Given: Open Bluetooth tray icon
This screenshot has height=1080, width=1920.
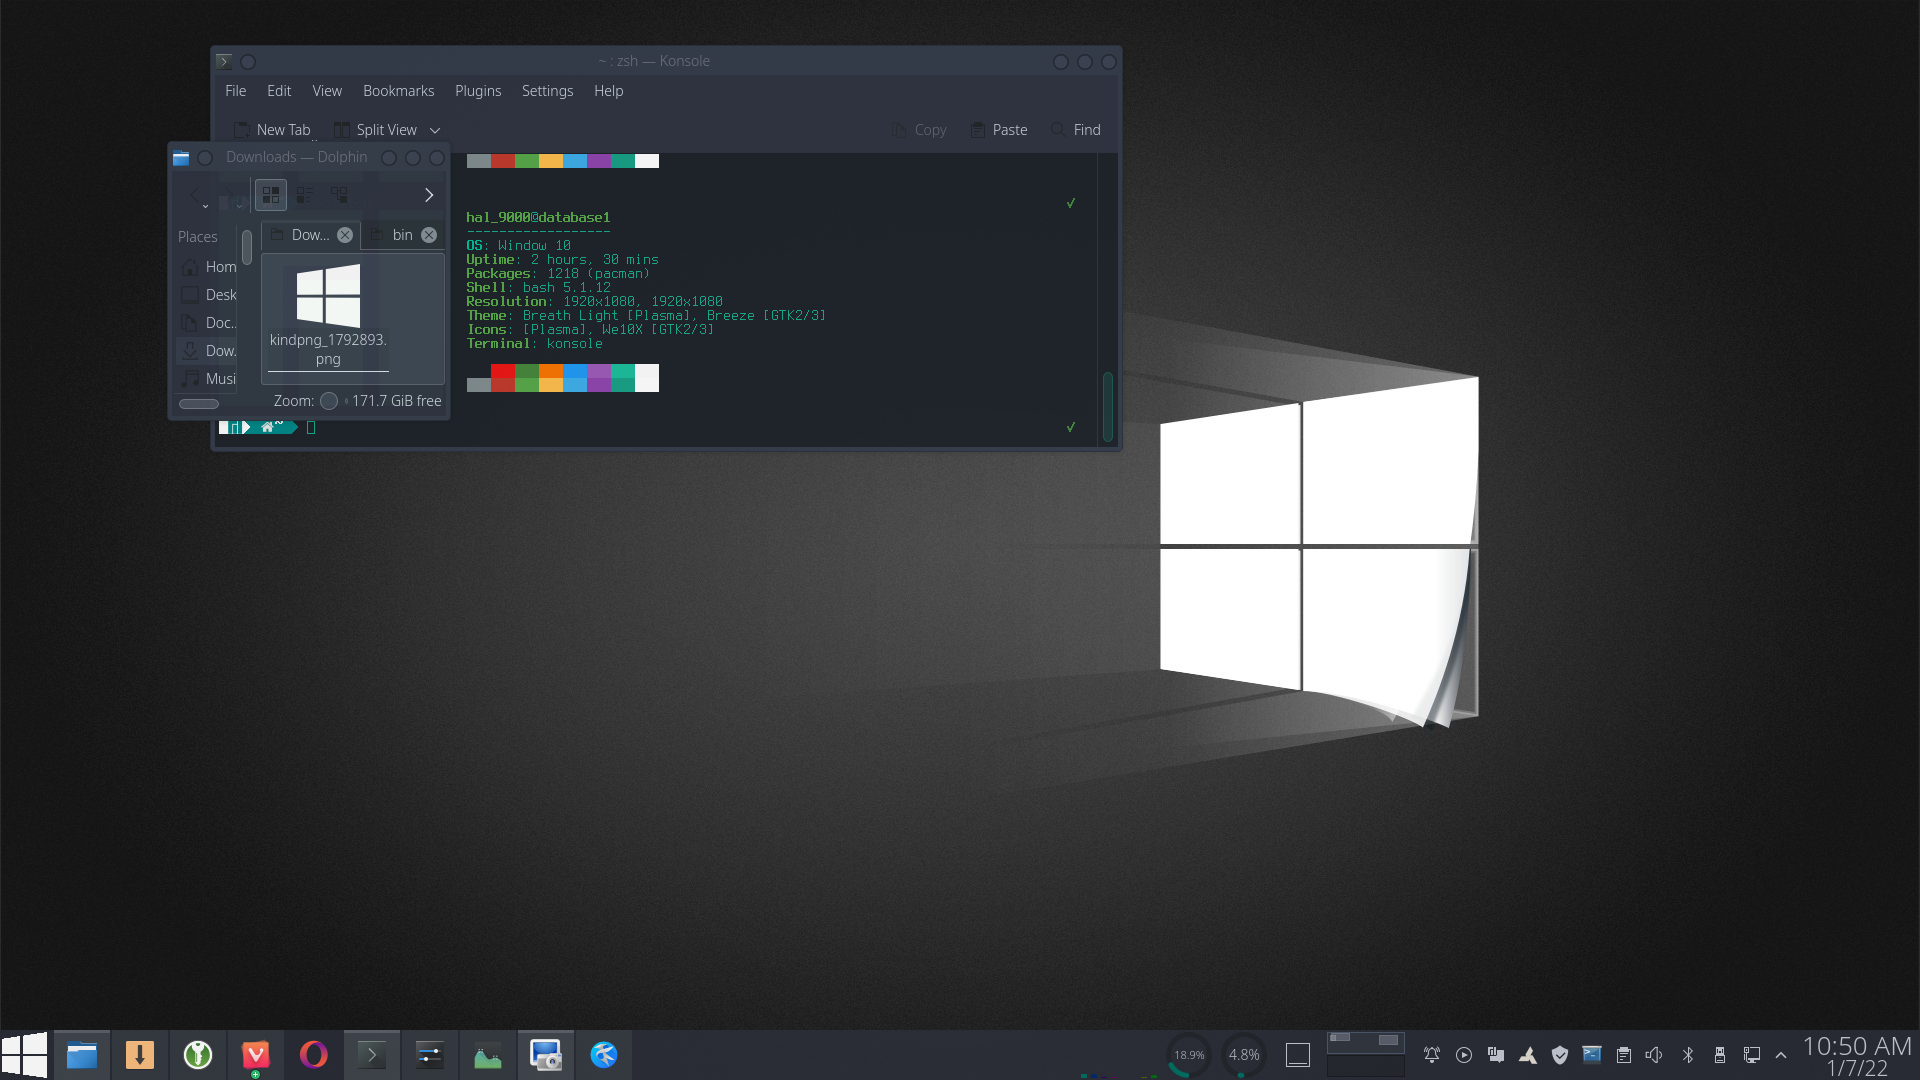Looking at the screenshot, I should 1688,1055.
